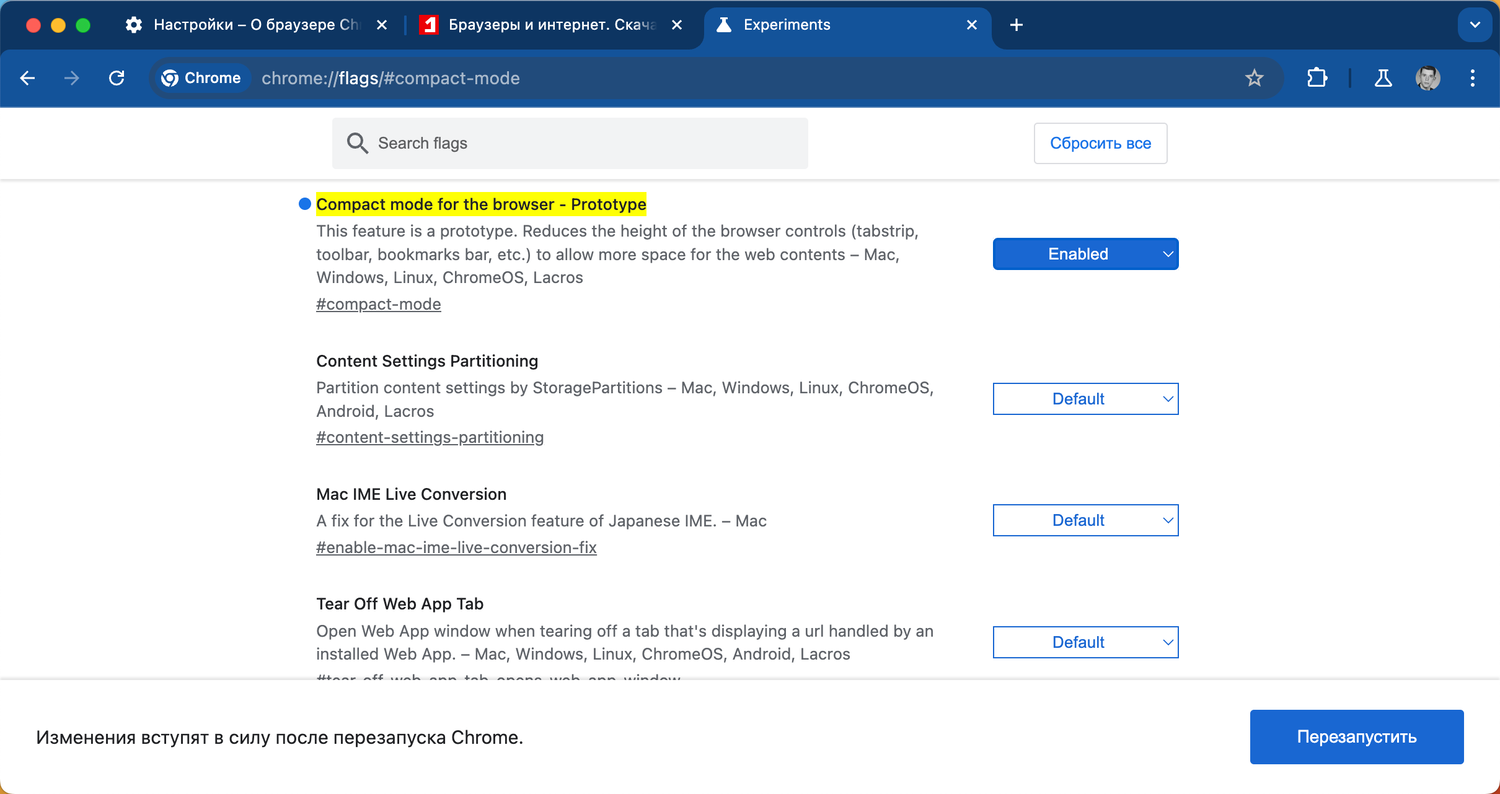The height and width of the screenshot is (794, 1500).
Task: Open the Chrome three-dot menu
Action: tap(1472, 78)
